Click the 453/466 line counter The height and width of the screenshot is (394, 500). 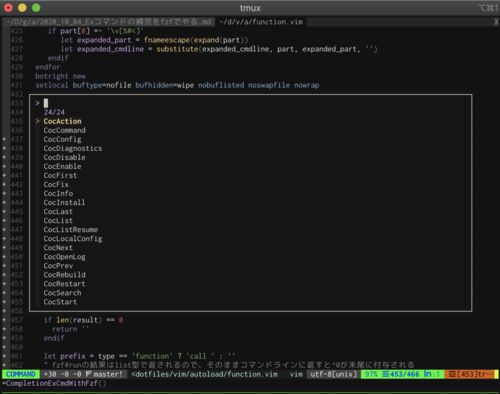(x=401, y=374)
